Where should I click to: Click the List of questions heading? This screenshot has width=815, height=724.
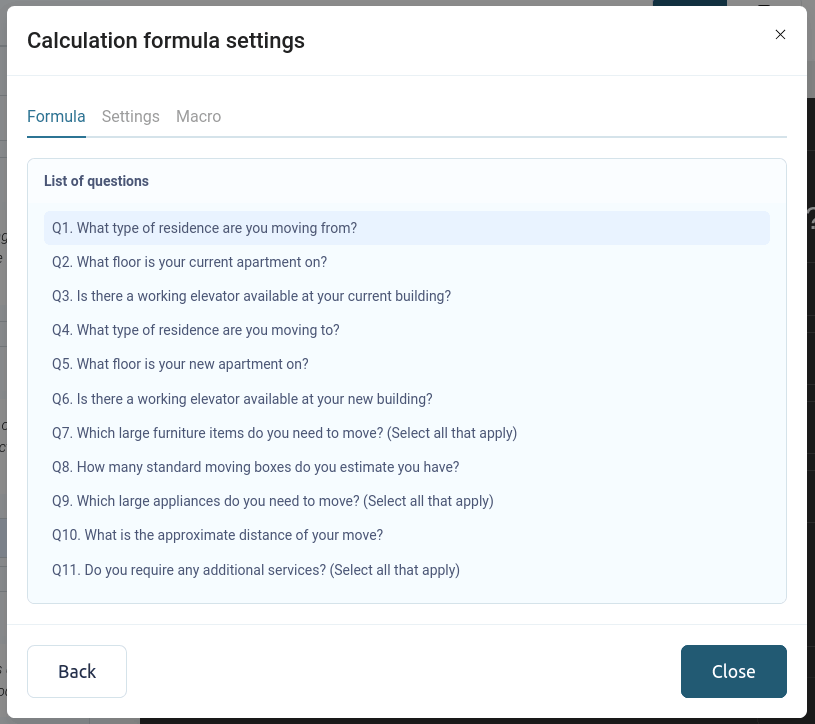(96, 181)
